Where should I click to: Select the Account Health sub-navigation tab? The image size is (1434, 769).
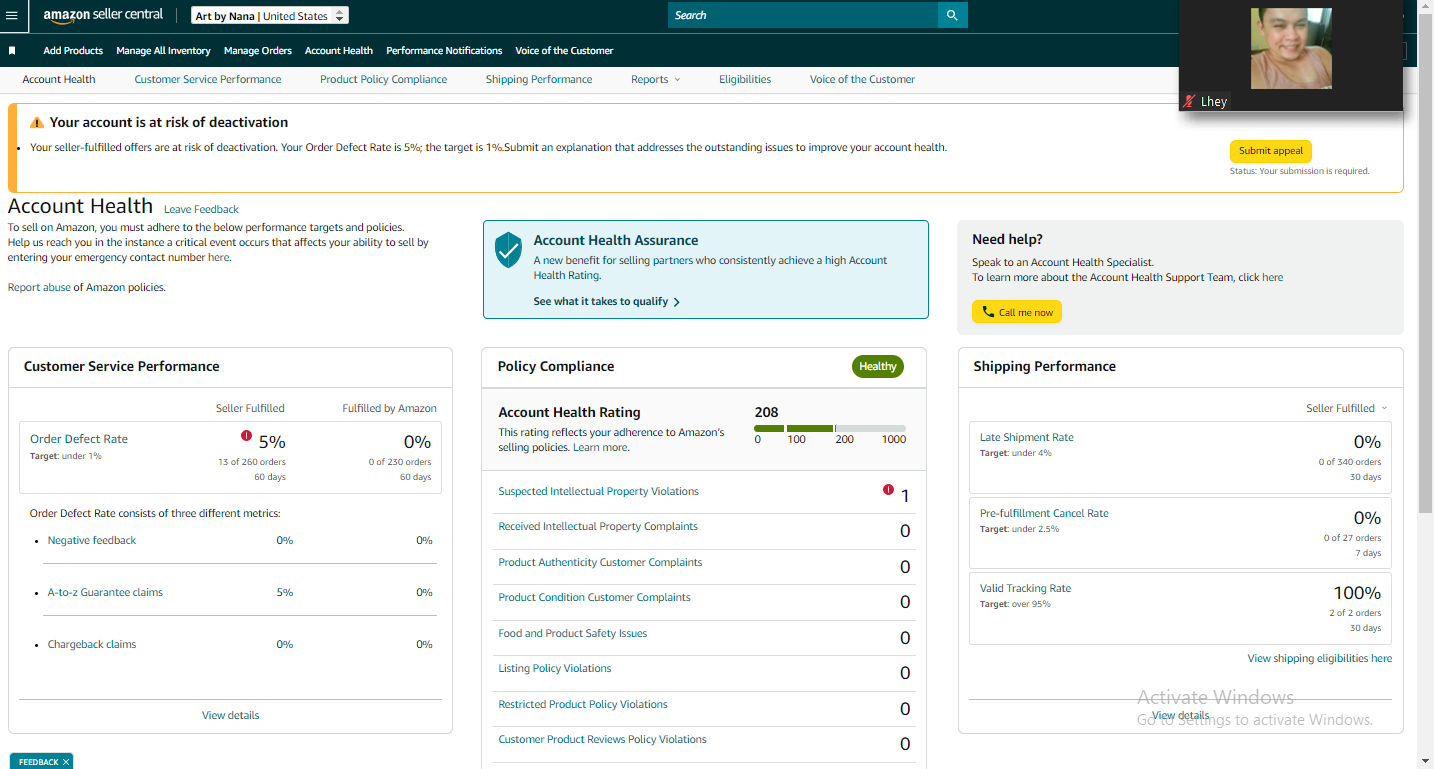[59, 79]
